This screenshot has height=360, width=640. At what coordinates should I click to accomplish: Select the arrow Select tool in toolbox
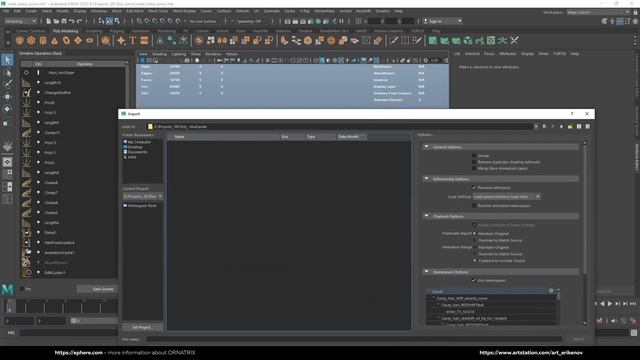click(x=7, y=60)
